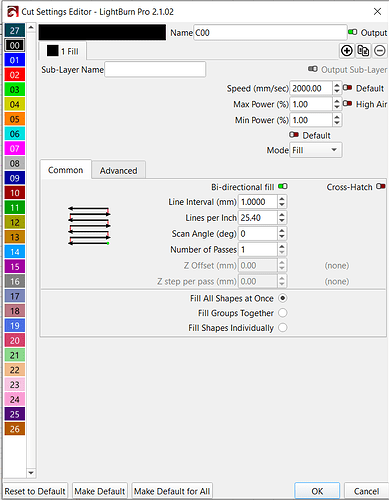The width and height of the screenshot is (389, 500).
Task: Click the Make Default button
Action: [x=100, y=491]
